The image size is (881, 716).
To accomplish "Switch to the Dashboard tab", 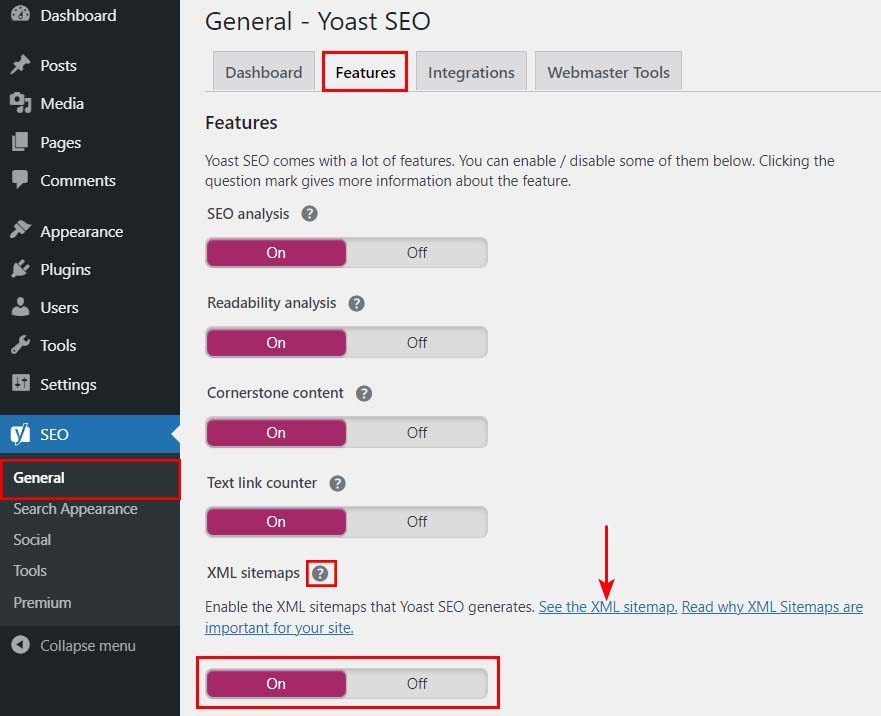I will tap(264, 72).
